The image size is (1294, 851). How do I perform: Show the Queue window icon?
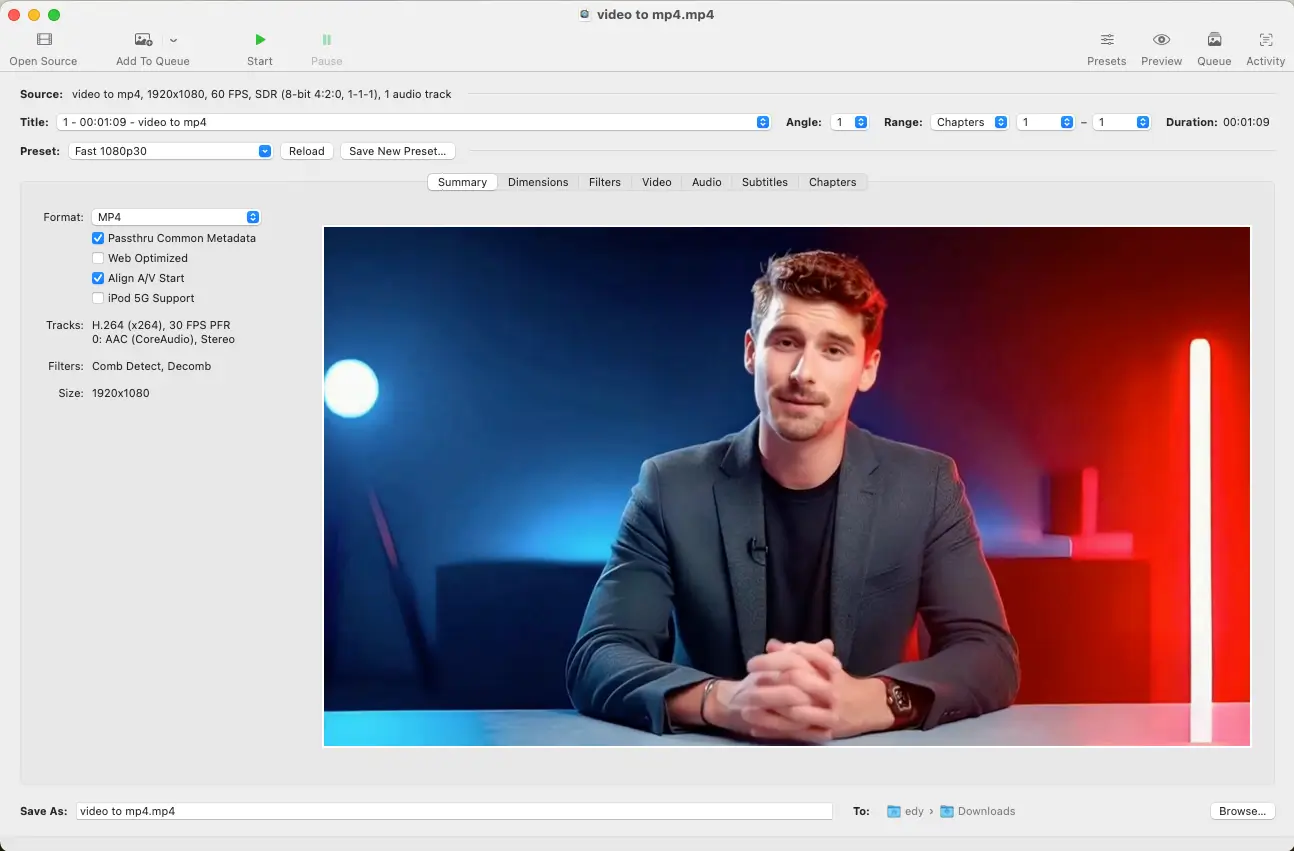[1214, 39]
